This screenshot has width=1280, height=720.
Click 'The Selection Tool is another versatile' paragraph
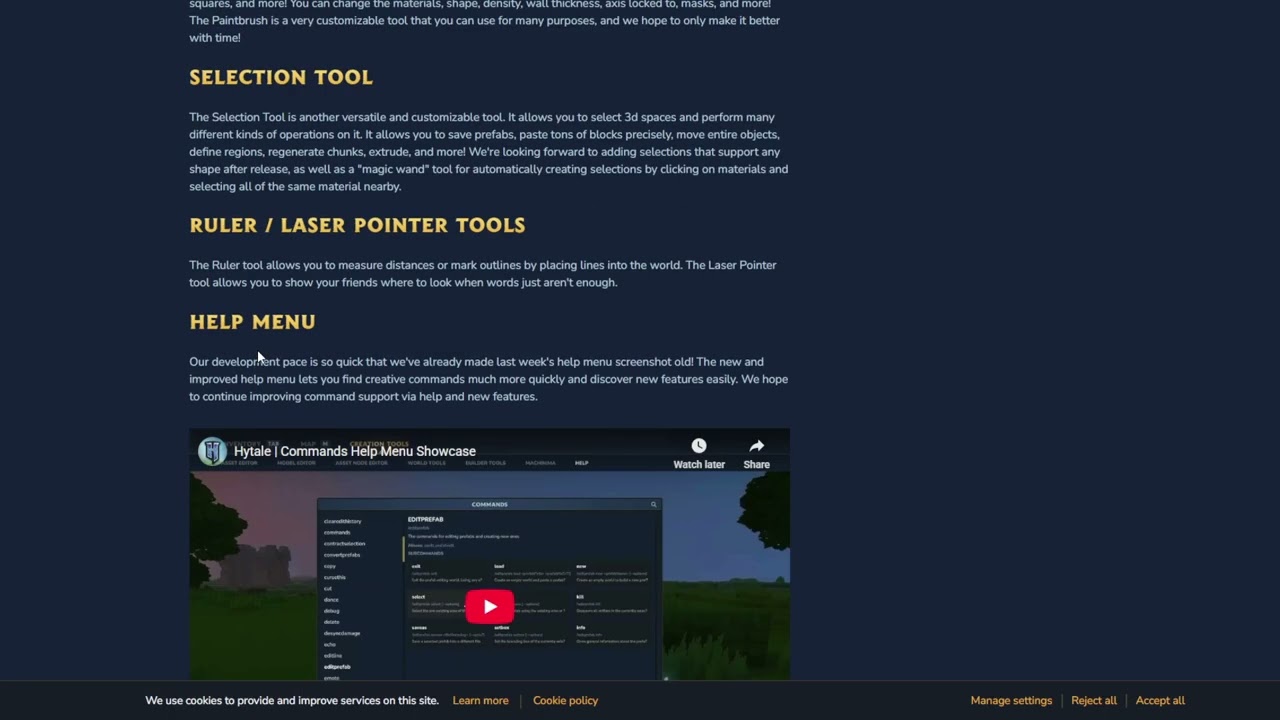coord(489,152)
